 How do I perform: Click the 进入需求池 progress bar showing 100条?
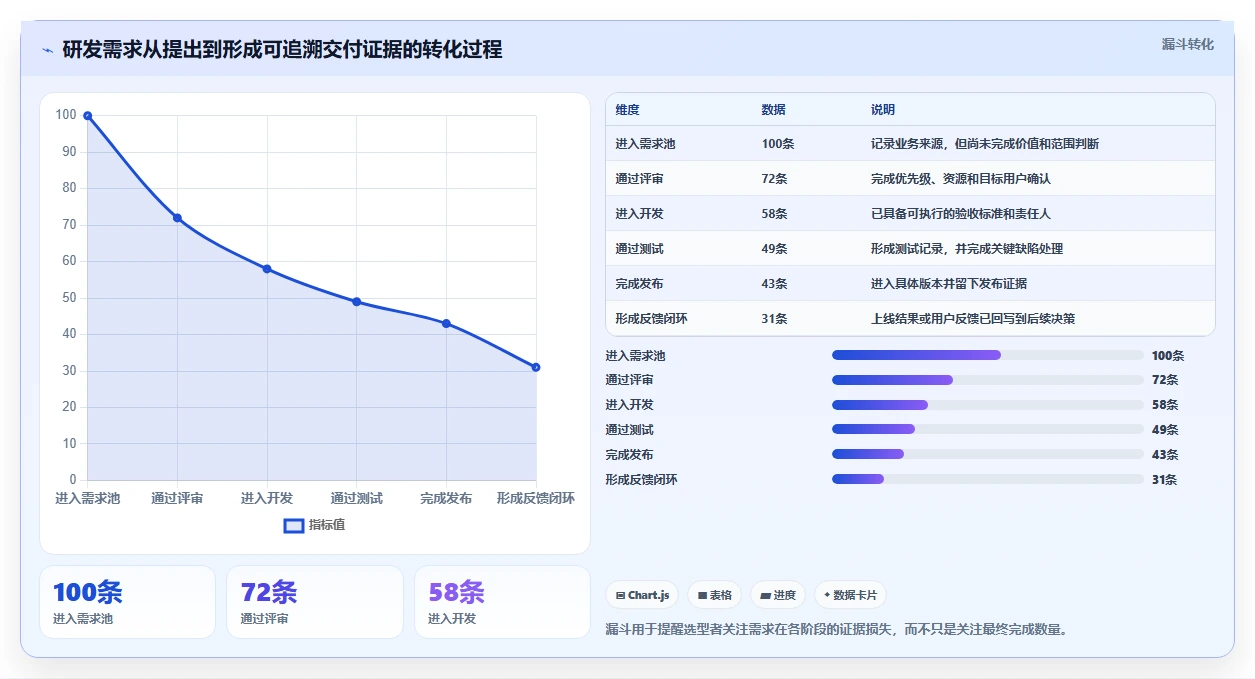pos(988,355)
